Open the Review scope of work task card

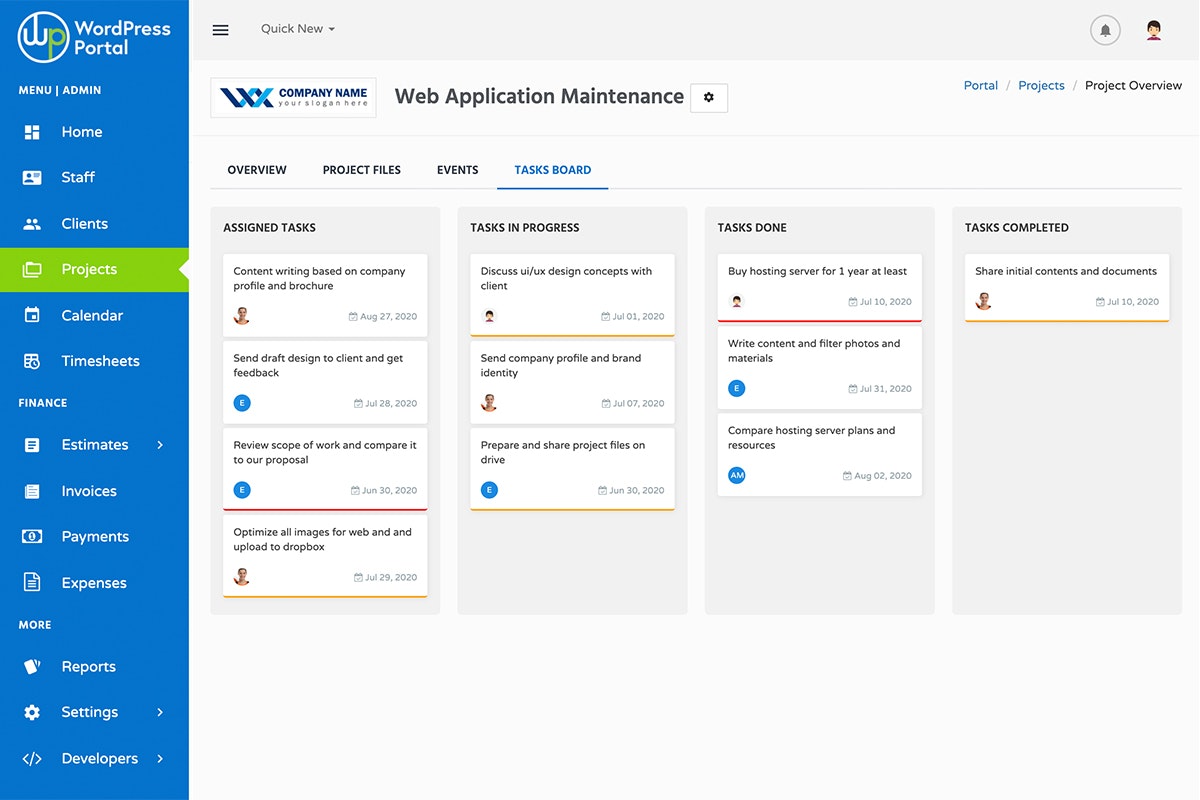tap(325, 469)
